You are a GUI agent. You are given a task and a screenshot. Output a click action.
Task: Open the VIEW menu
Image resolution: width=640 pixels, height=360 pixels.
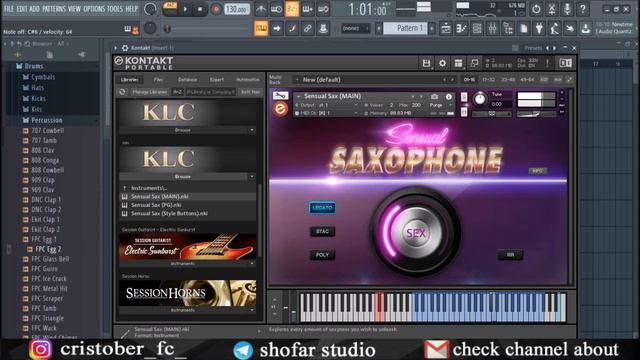click(x=74, y=9)
